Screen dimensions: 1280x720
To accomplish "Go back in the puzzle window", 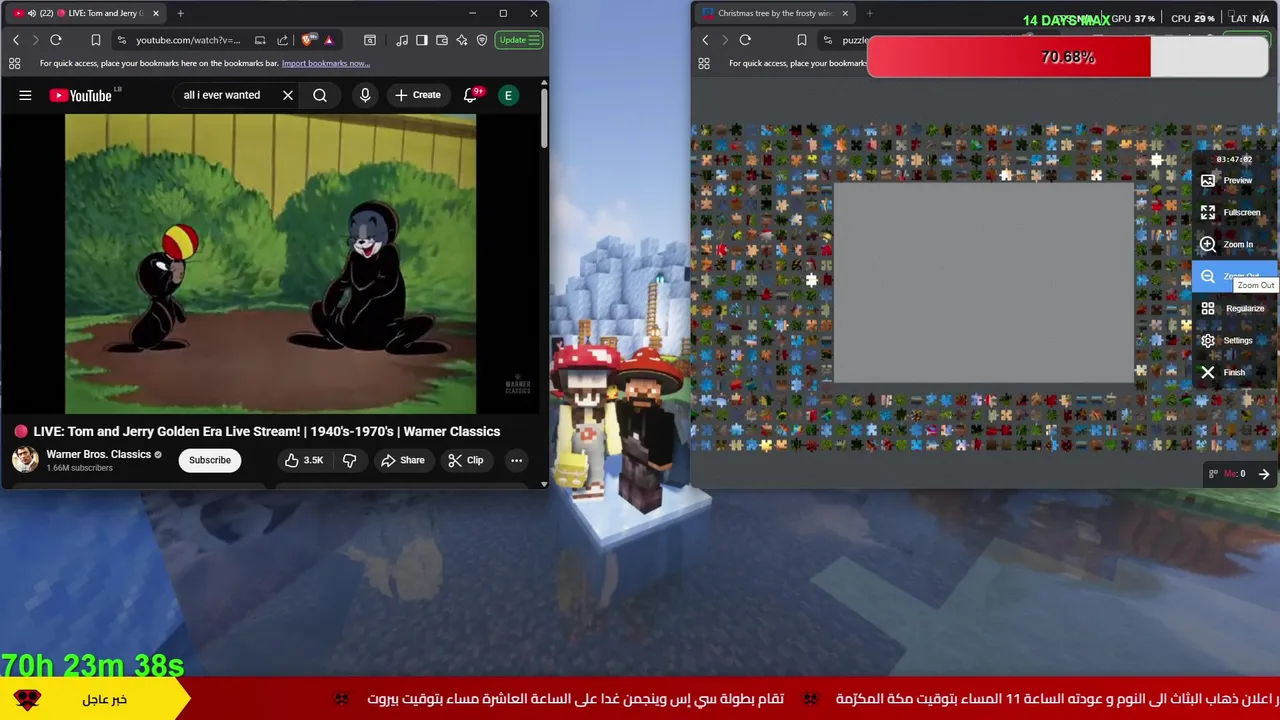I will (x=705, y=40).
